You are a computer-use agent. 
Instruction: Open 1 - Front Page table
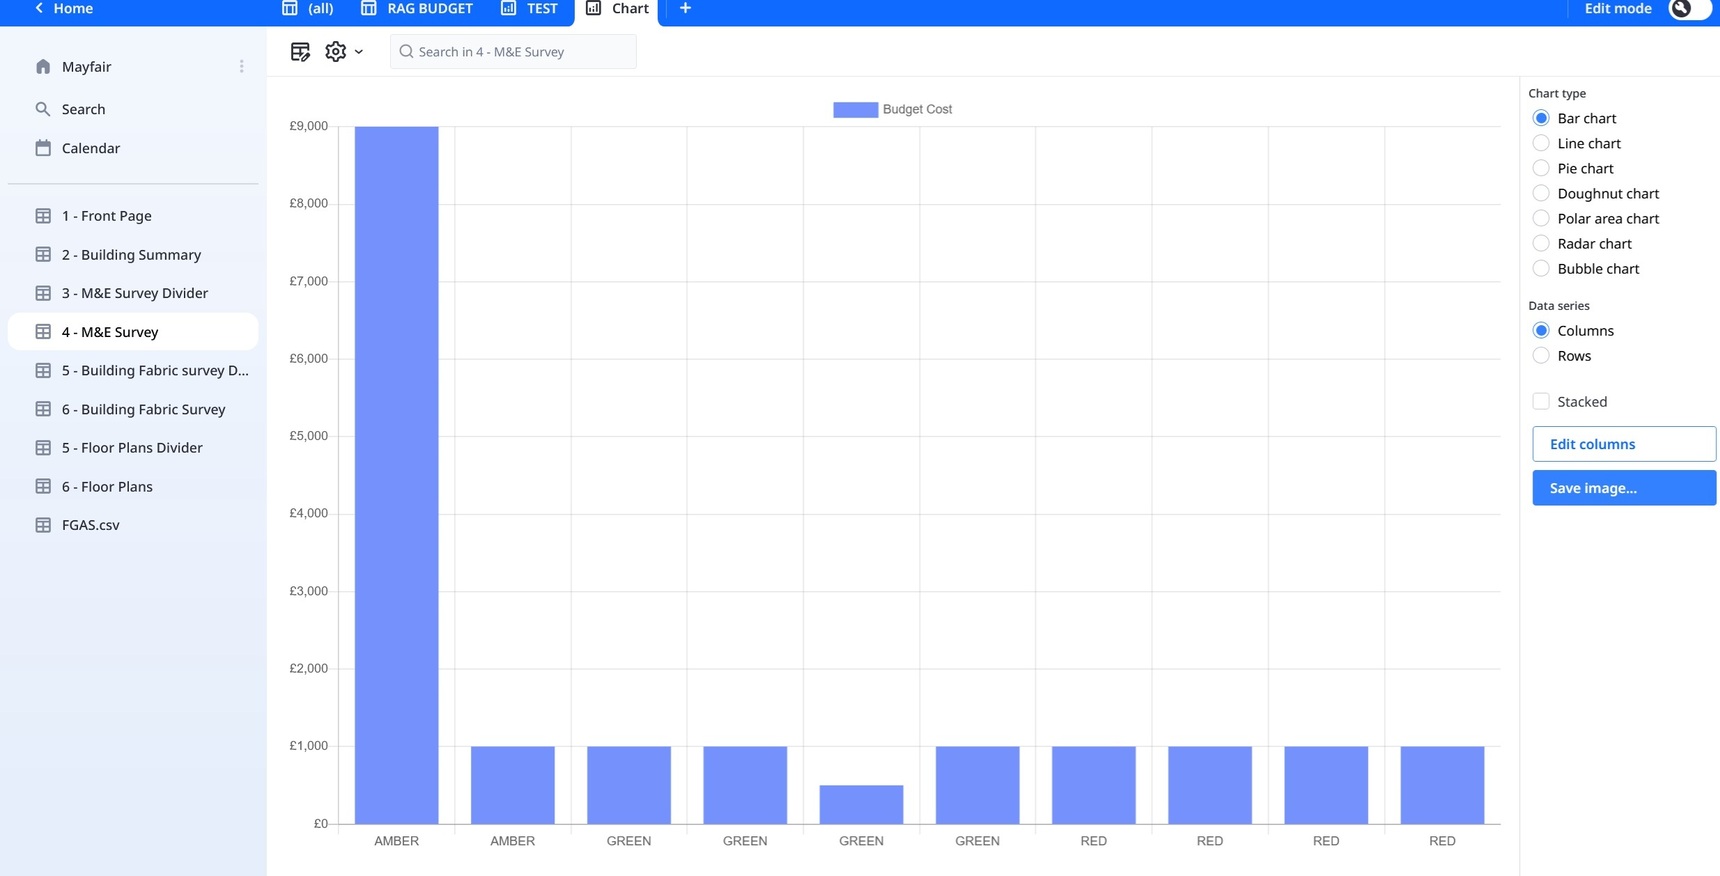pos(133,216)
